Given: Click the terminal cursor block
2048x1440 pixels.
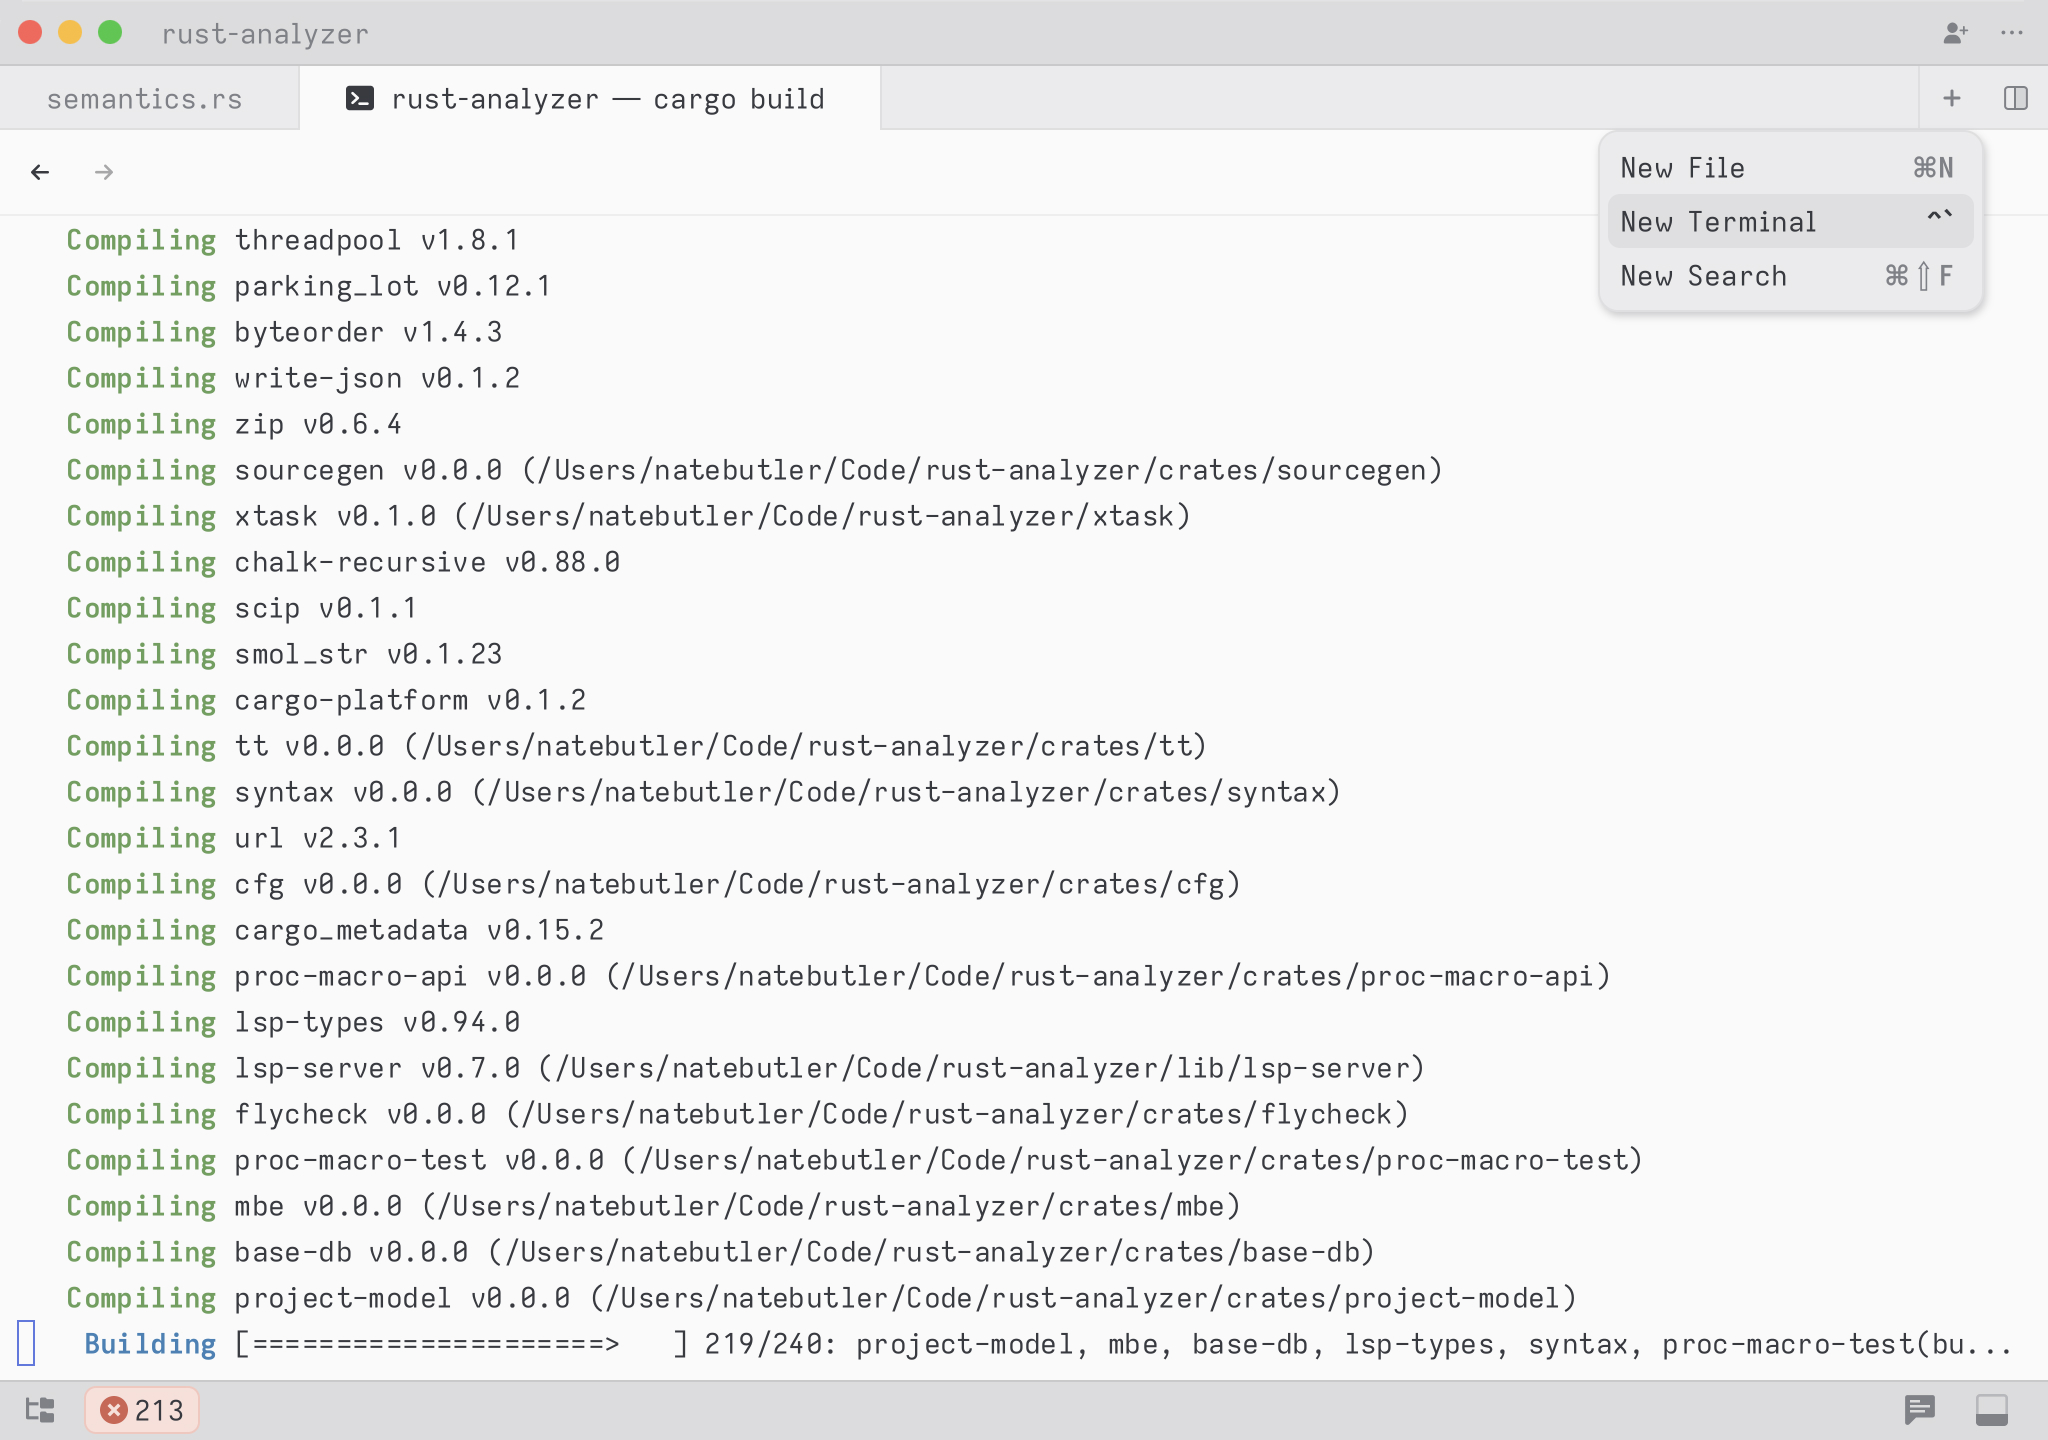Looking at the screenshot, I should point(27,1343).
